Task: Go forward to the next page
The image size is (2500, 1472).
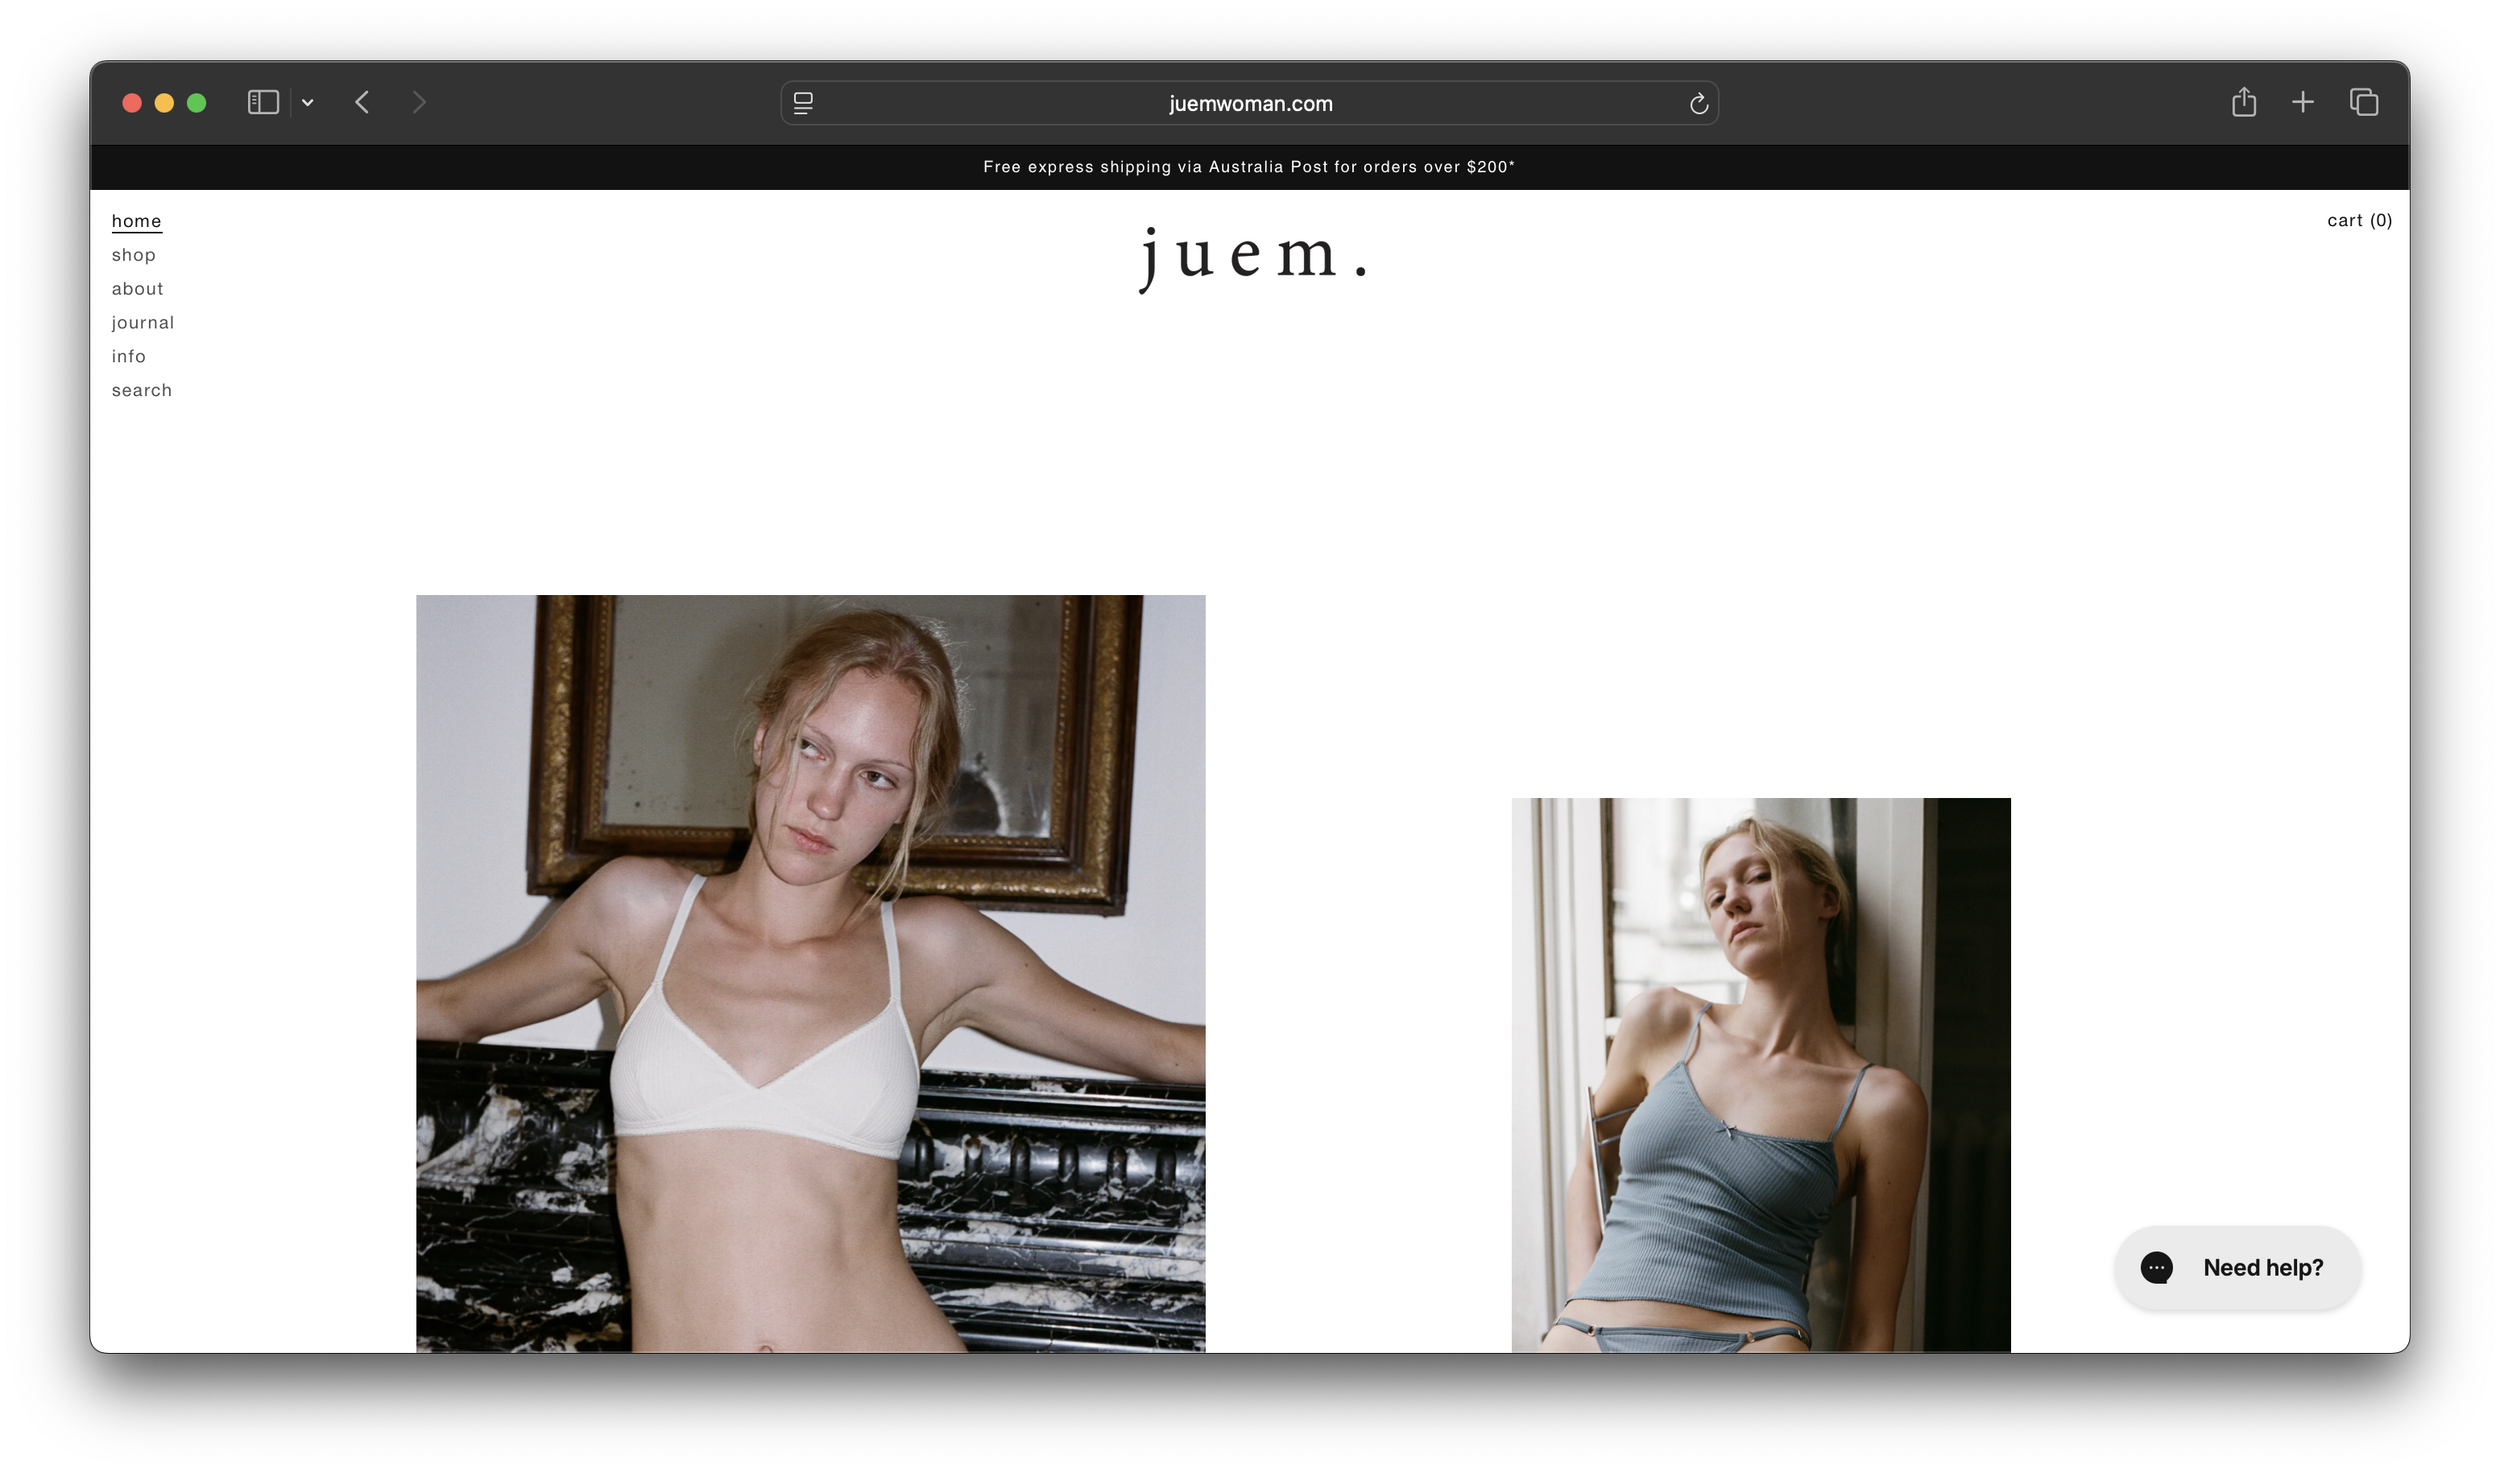Action: pos(419,102)
